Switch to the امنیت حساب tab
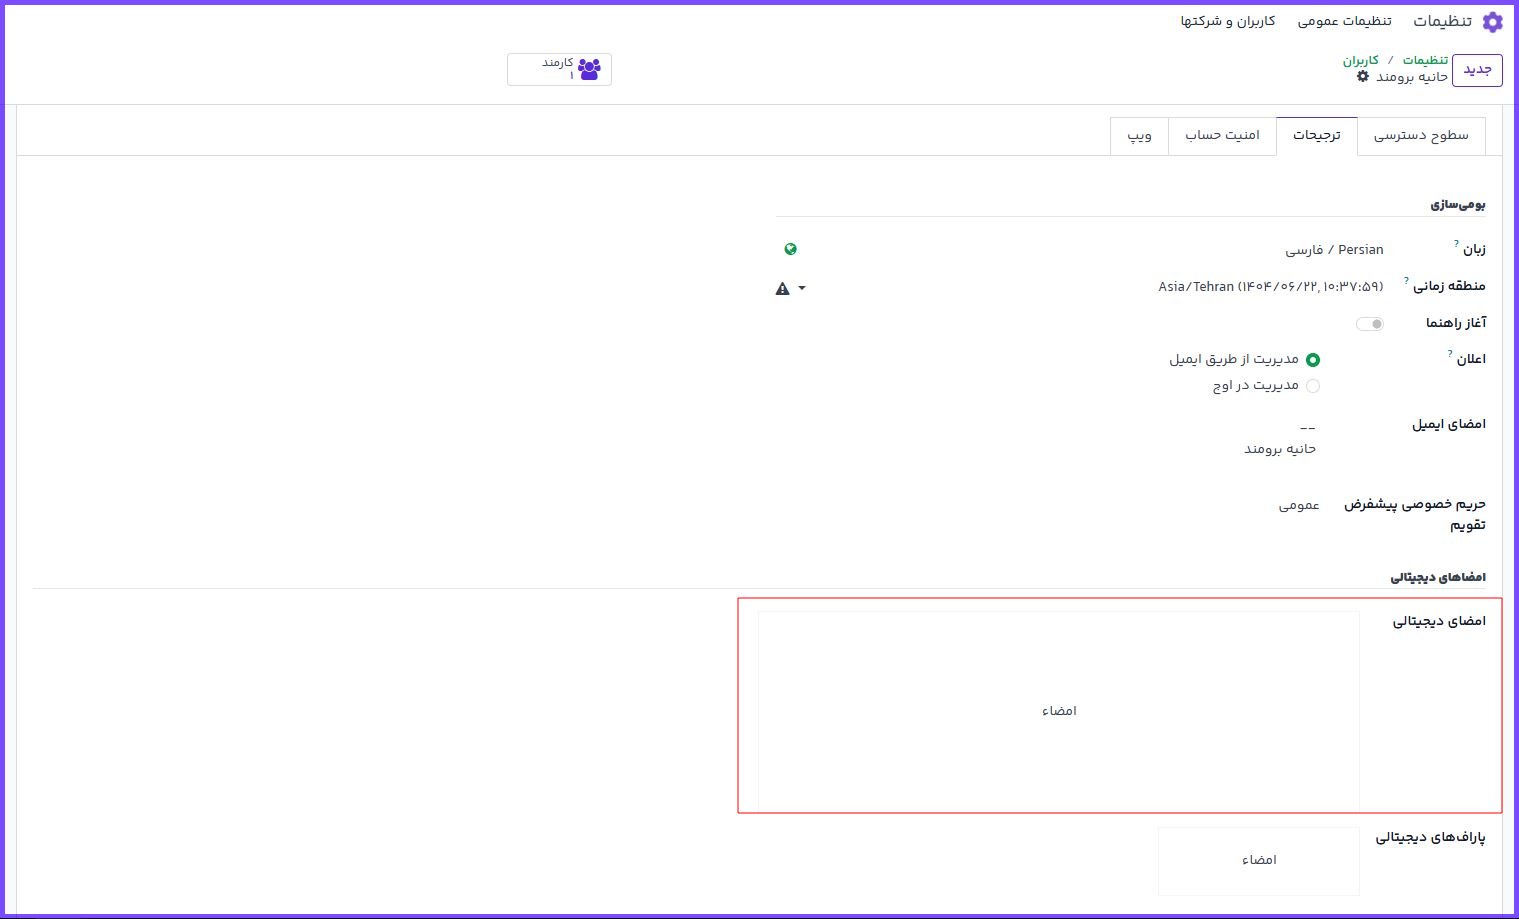Viewport: 1519px width, 919px height. 1222,136
